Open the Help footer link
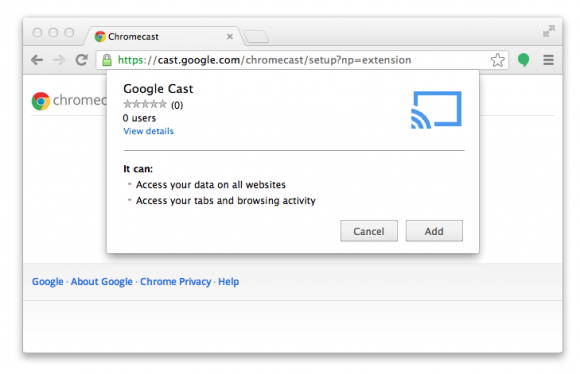This screenshot has width=580, height=374. 229,282
